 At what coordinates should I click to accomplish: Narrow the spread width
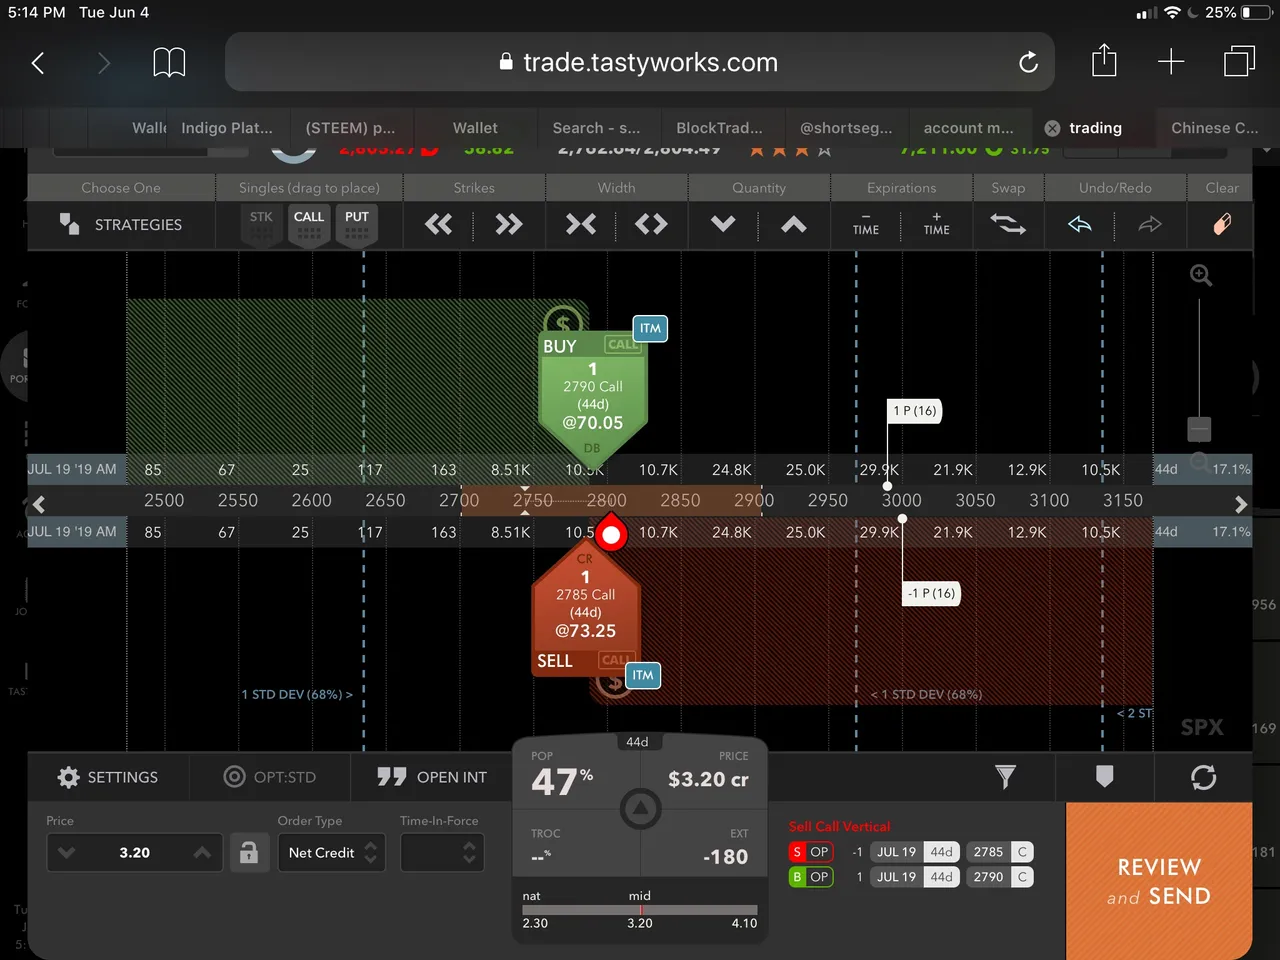tap(581, 224)
